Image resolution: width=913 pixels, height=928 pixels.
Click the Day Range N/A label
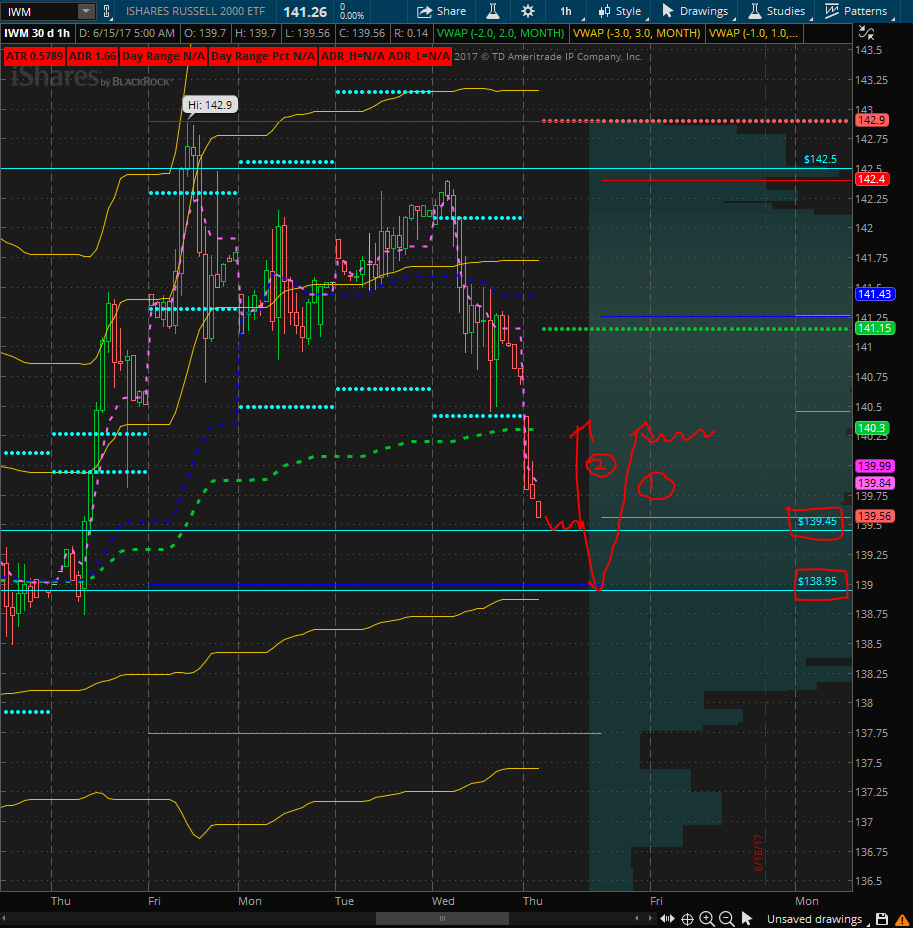coord(163,56)
